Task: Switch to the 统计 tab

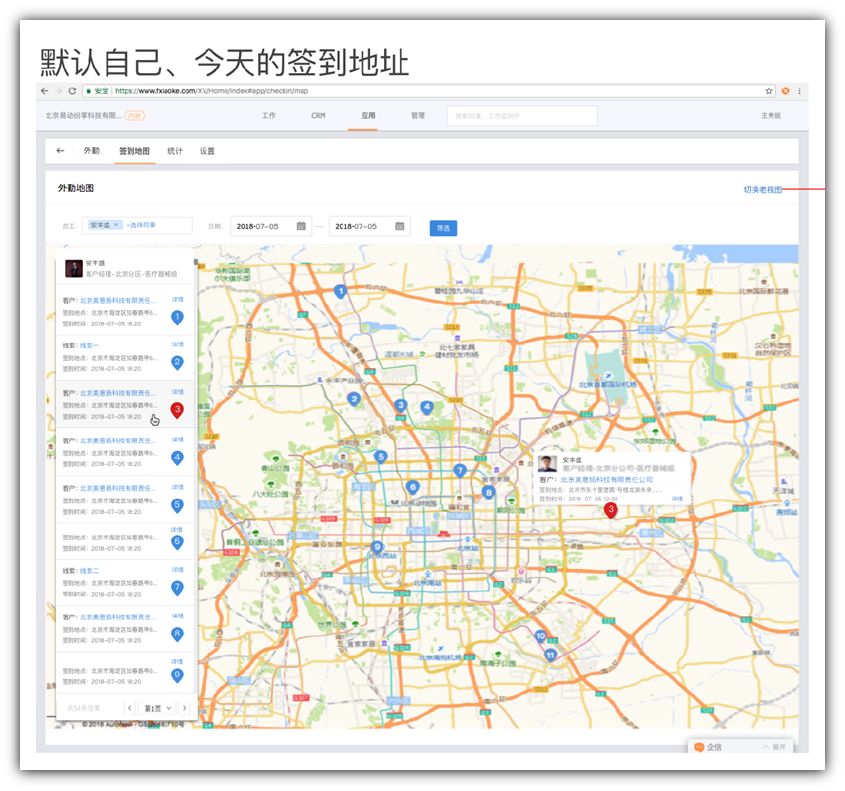Action: pyautogui.click(x=175, y=151)
